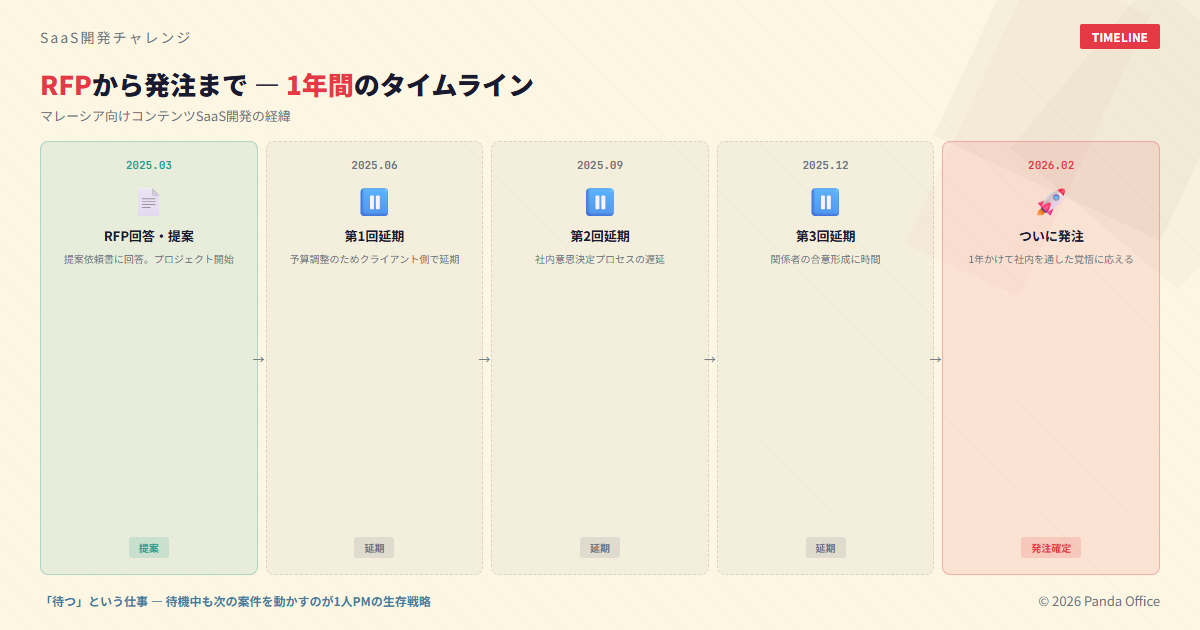Click the arrow between 2025.03 and 2025.06 cards
Image resolution: width=1200 pixels, height=630 pixels.
258,359
